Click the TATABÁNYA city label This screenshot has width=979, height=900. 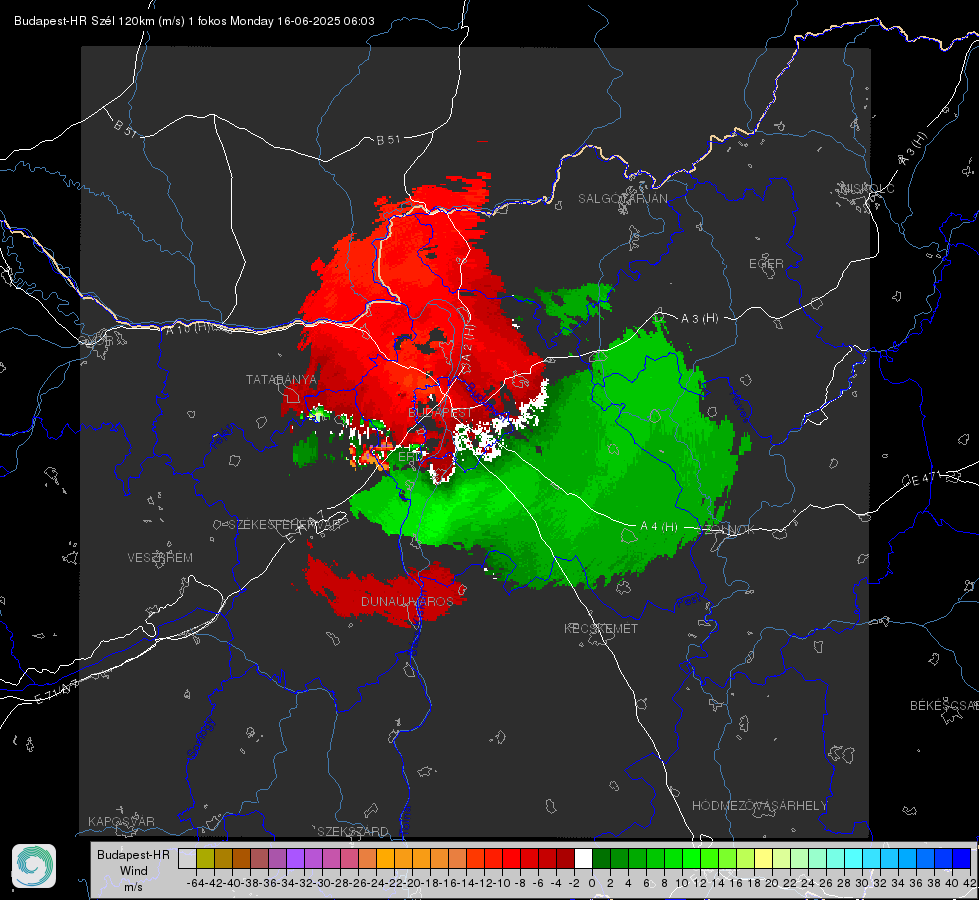[x=281, y=380]
